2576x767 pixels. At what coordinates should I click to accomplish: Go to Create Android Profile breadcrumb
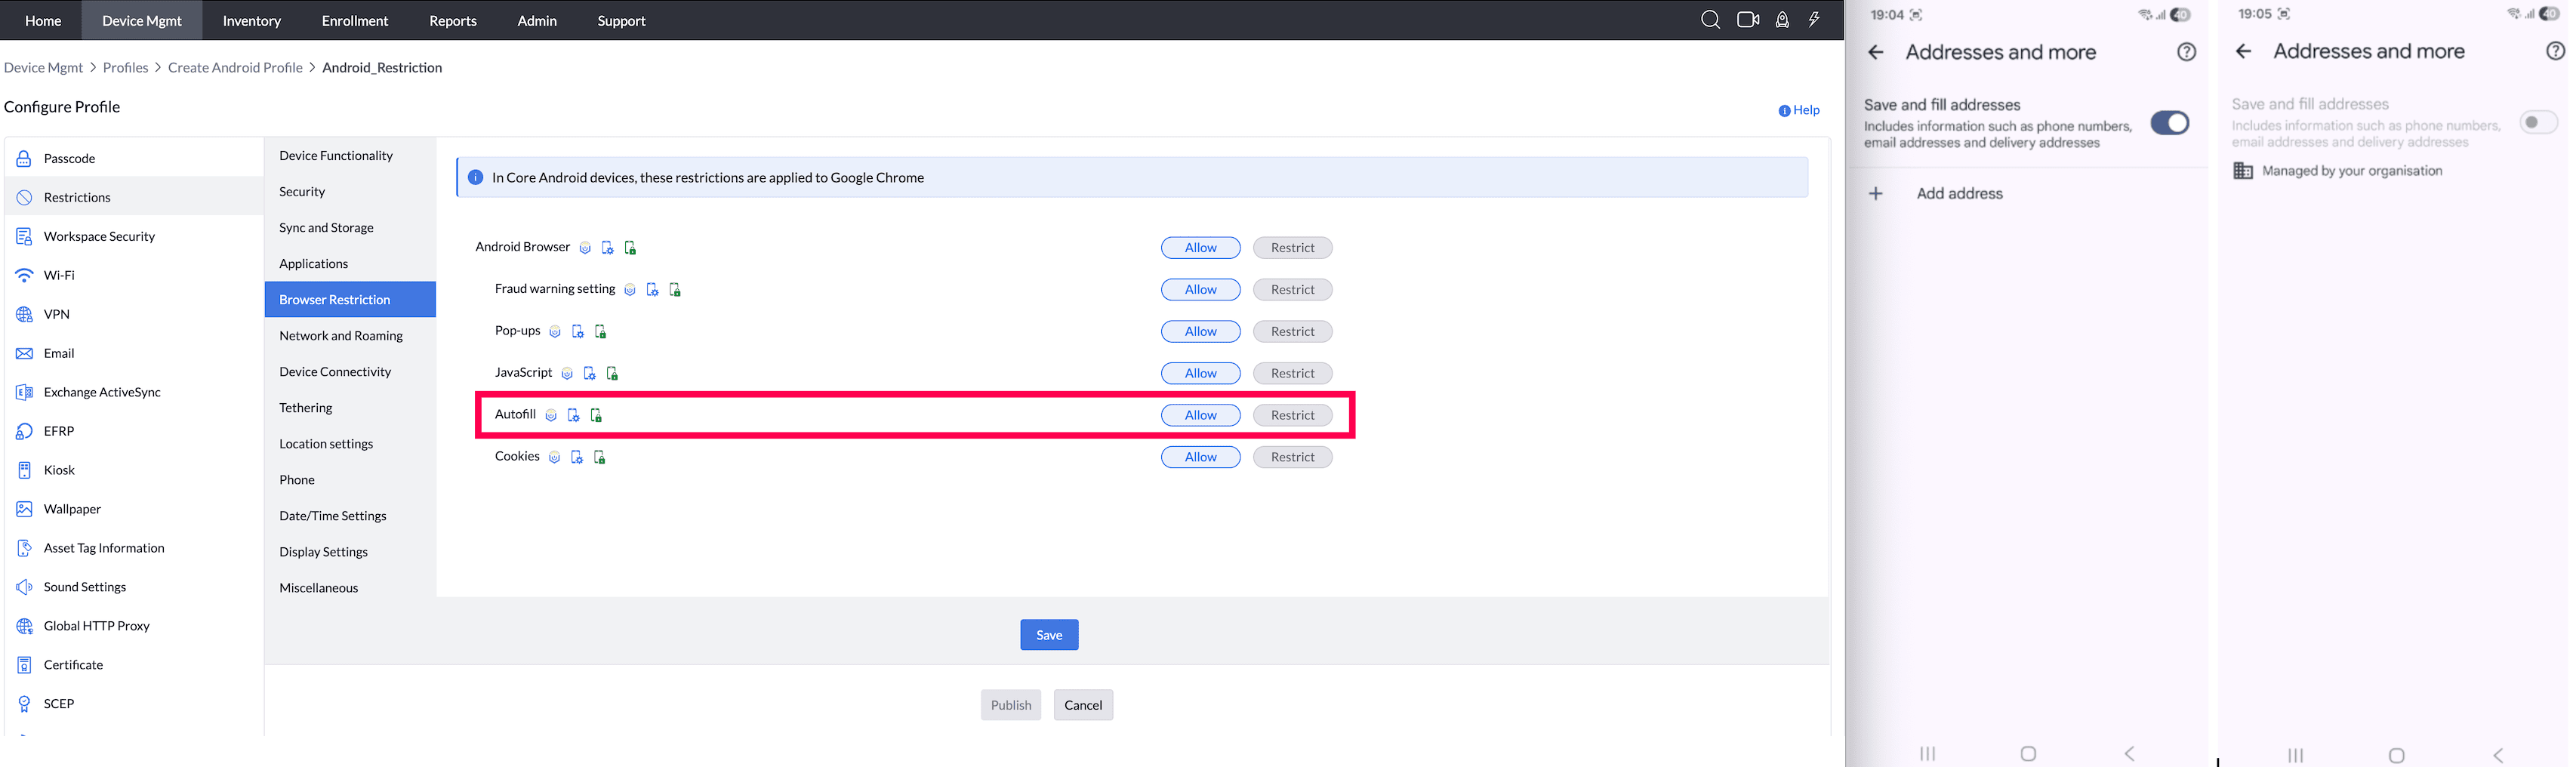pyautogui.click(x=235, y=68)
